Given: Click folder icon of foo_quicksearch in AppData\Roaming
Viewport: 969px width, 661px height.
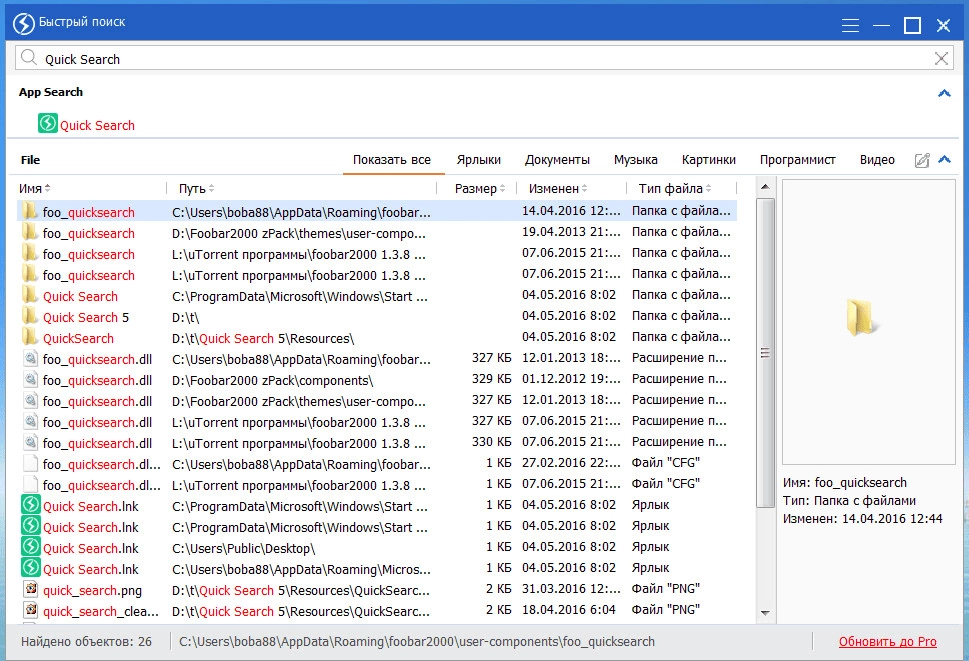Looking at the screenshot, I should pyautogui.click(x=29, y=211).
